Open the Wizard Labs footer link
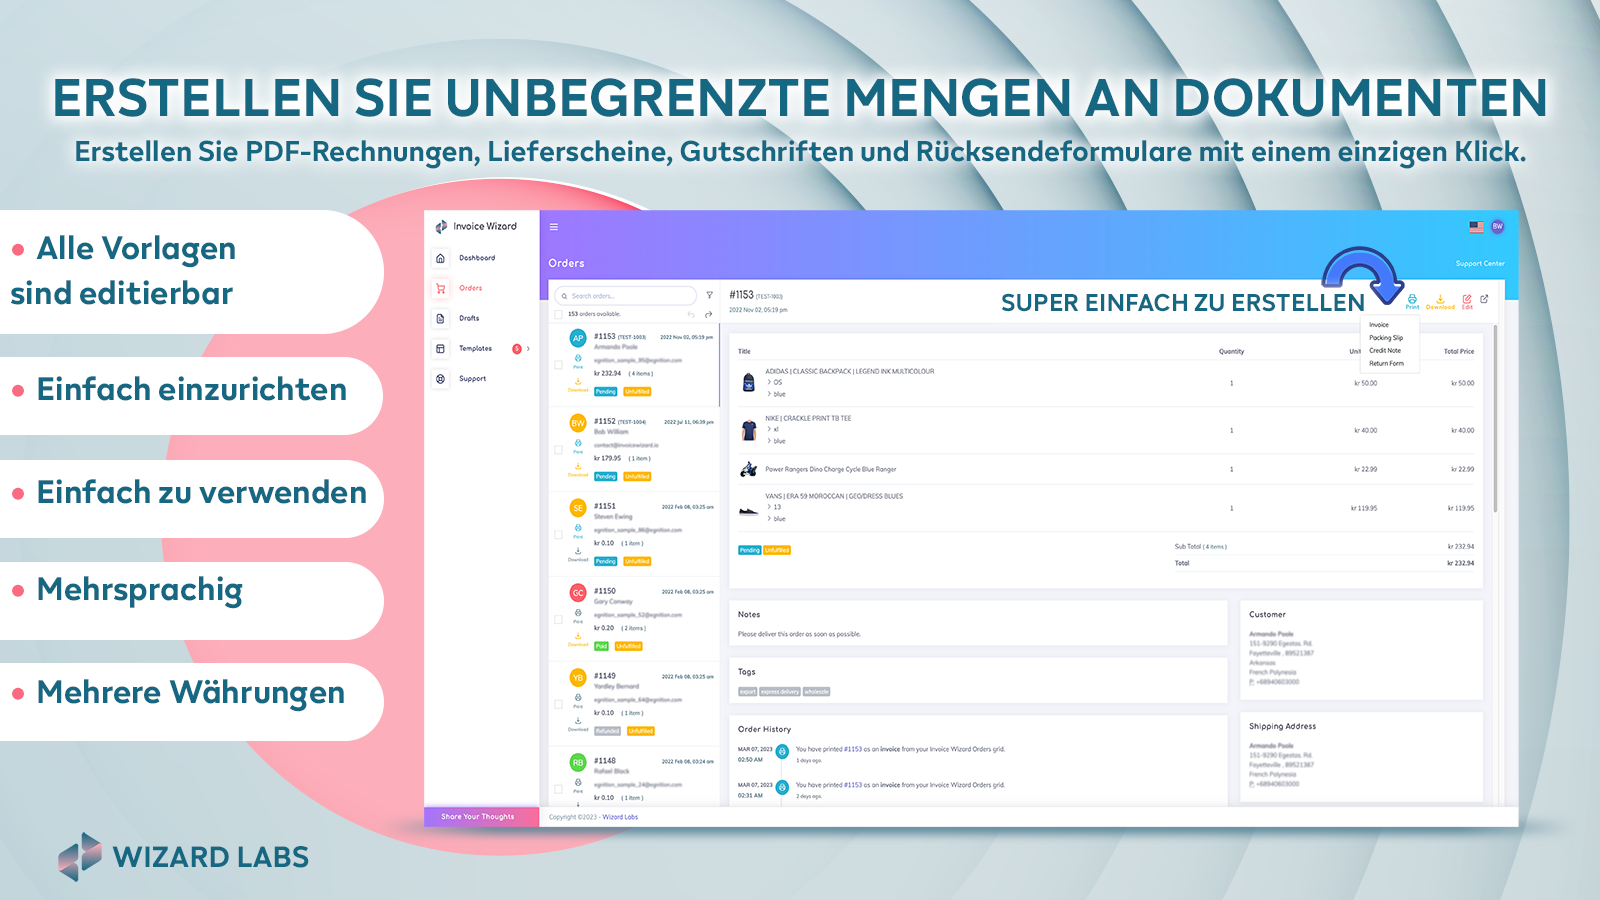Image resolution: width=1600 pixels, height=900 pixels. (x=620, y=817)
